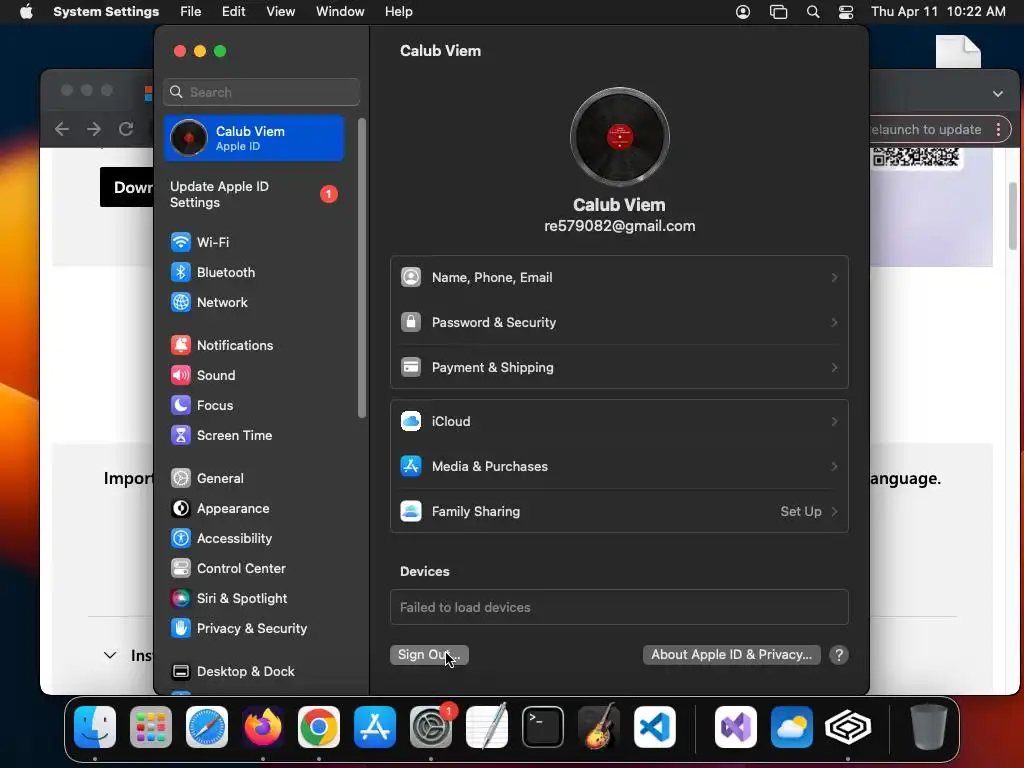Select Network in the sidebar
Screen dimensions: 1024x768
(209, 302)
